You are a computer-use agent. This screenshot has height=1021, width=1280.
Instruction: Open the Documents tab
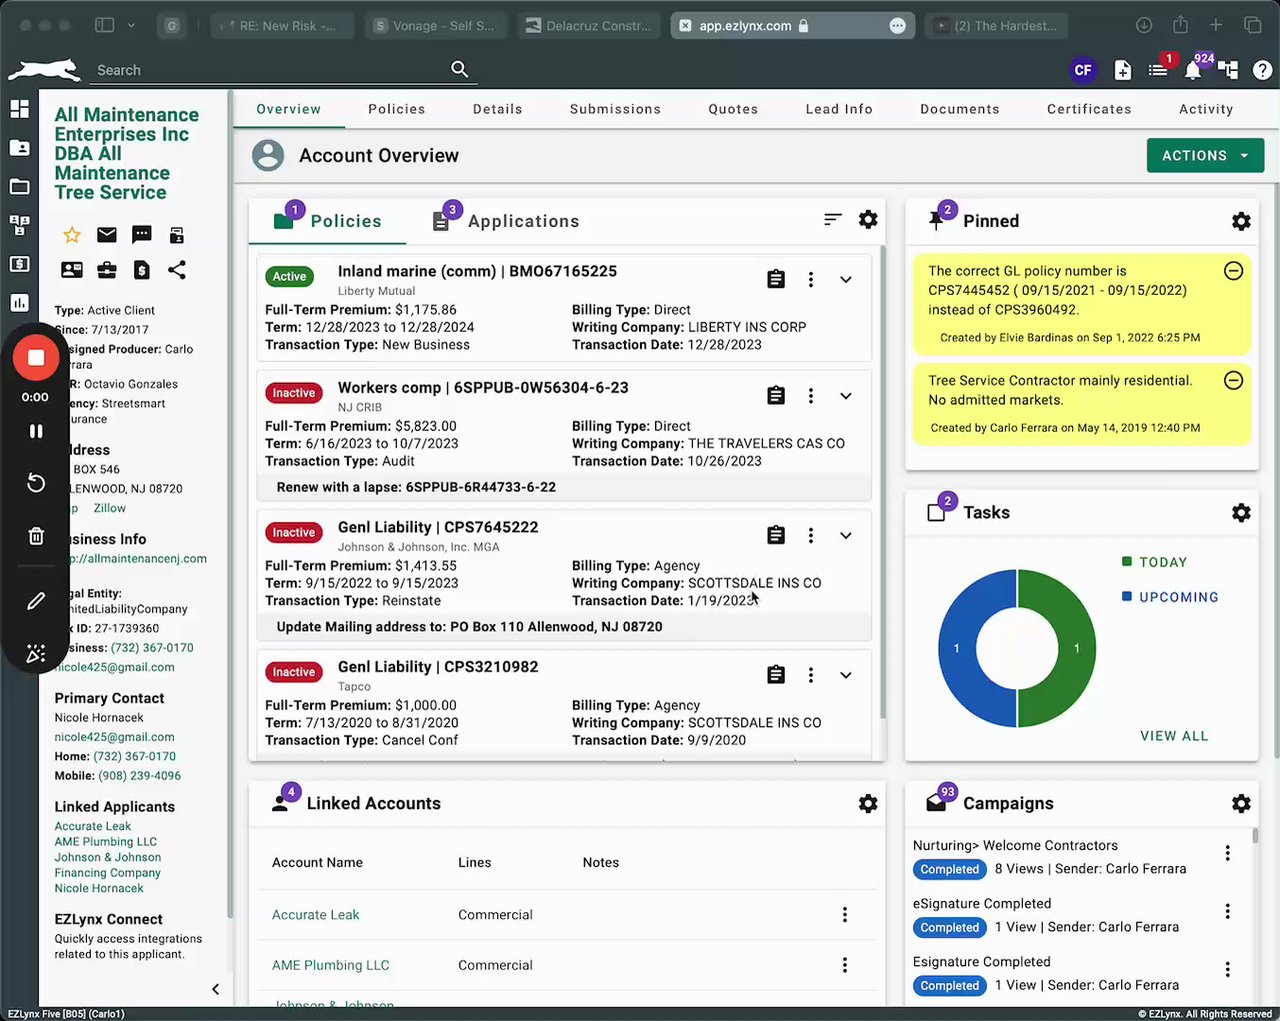click(x=960, y=109)
